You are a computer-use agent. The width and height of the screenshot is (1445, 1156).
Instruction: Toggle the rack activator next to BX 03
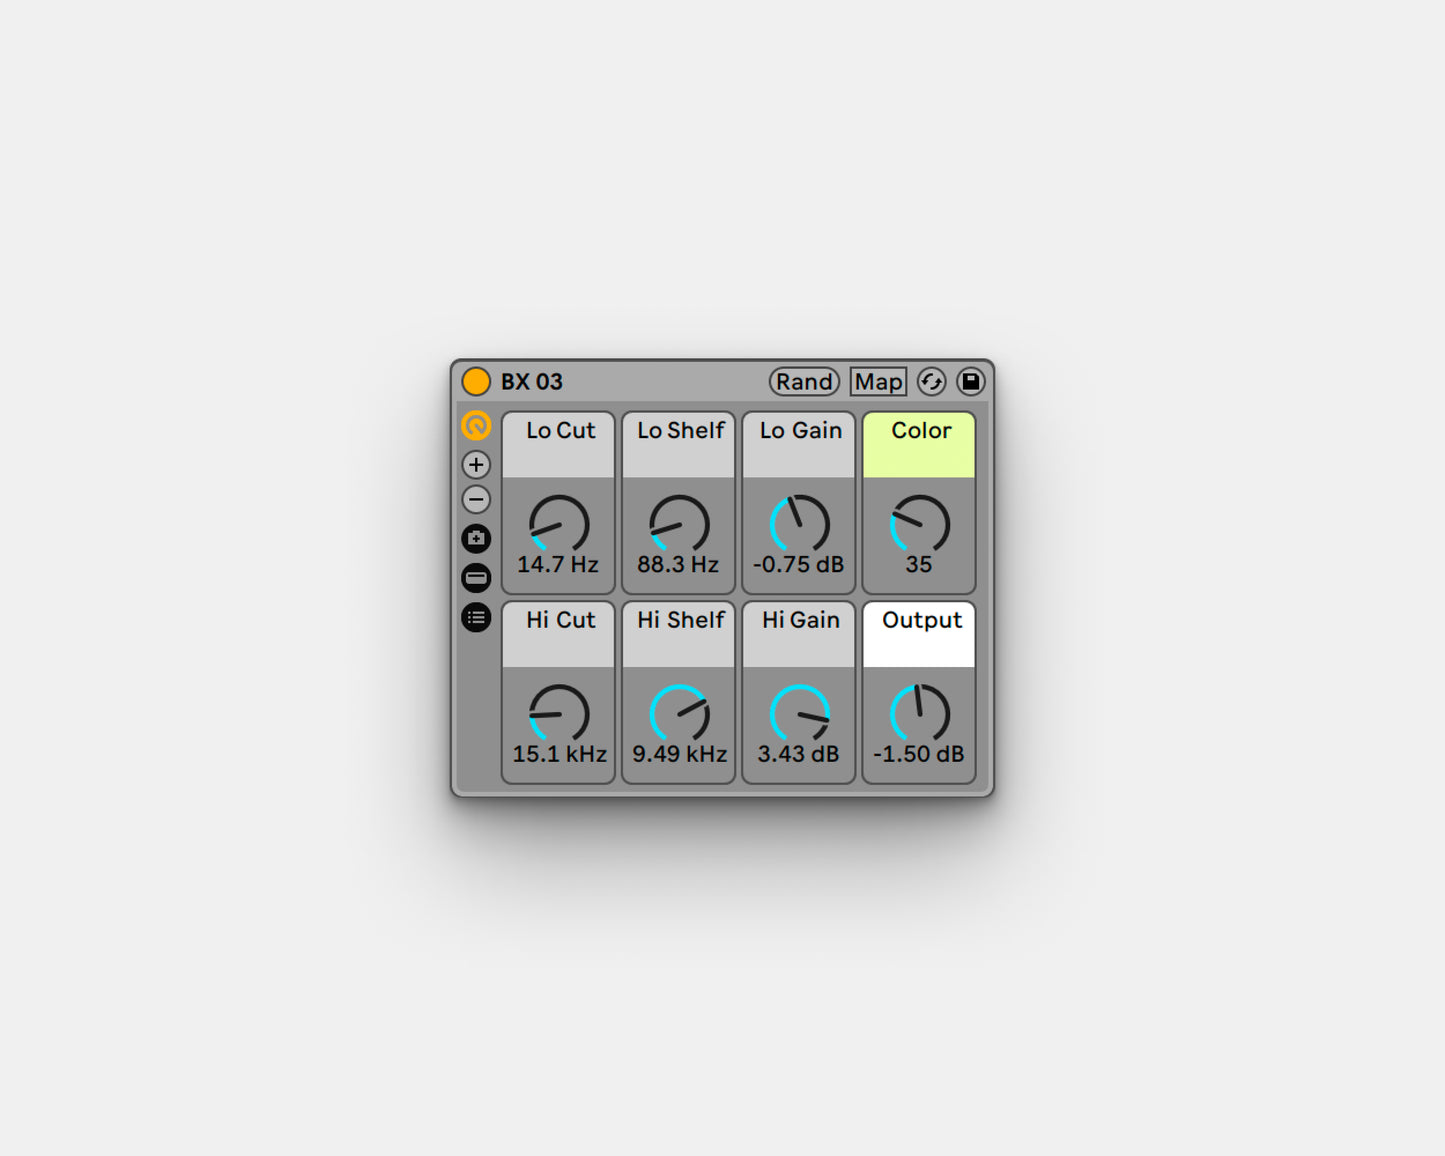coord(477,381)
